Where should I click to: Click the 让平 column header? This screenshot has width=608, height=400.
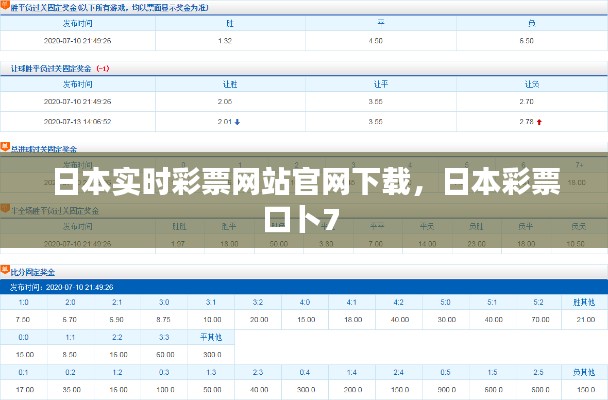tap(379, 85)
